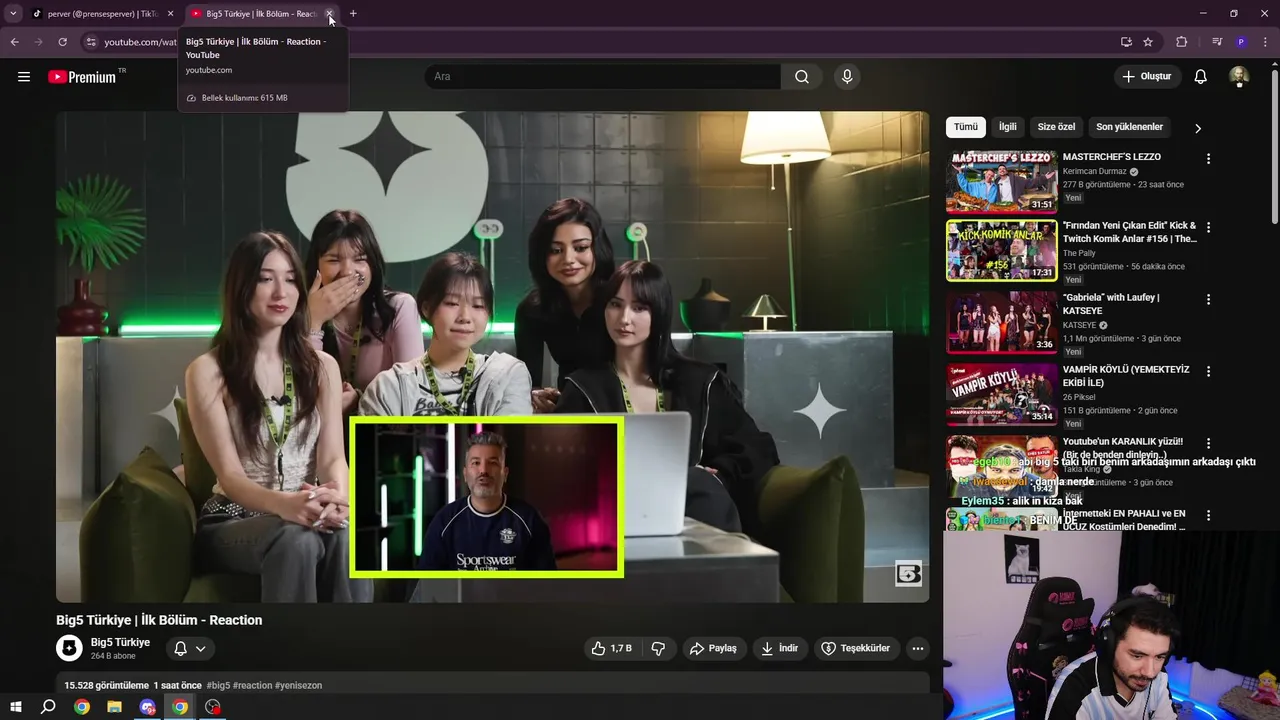Open the YouTube hamburger guide menu
1280x720 pixels.
(x=24, y=77)
